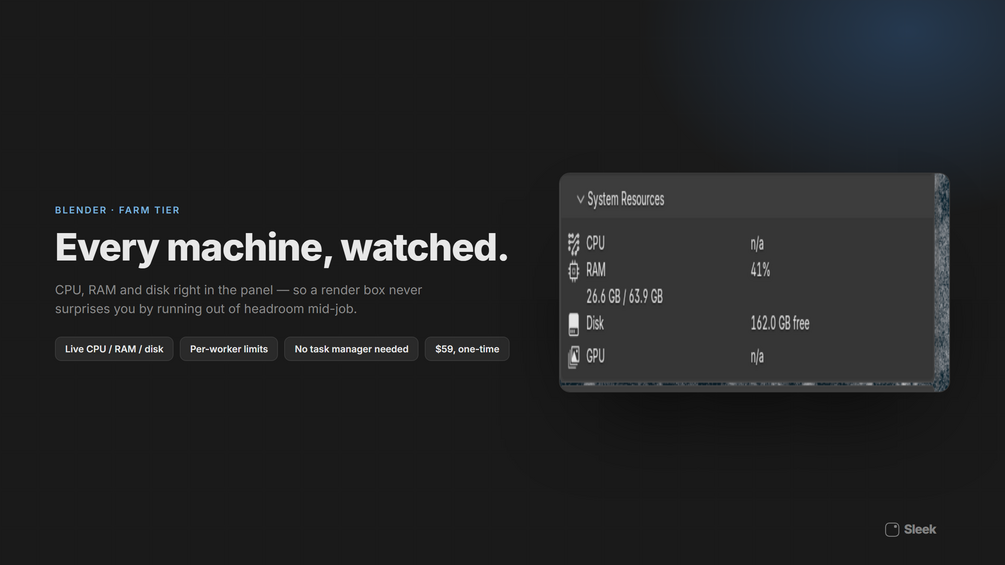Click the GPU n/a value
The width and height of the screenshot is (1005, 565).
click(x=757, y=357)
